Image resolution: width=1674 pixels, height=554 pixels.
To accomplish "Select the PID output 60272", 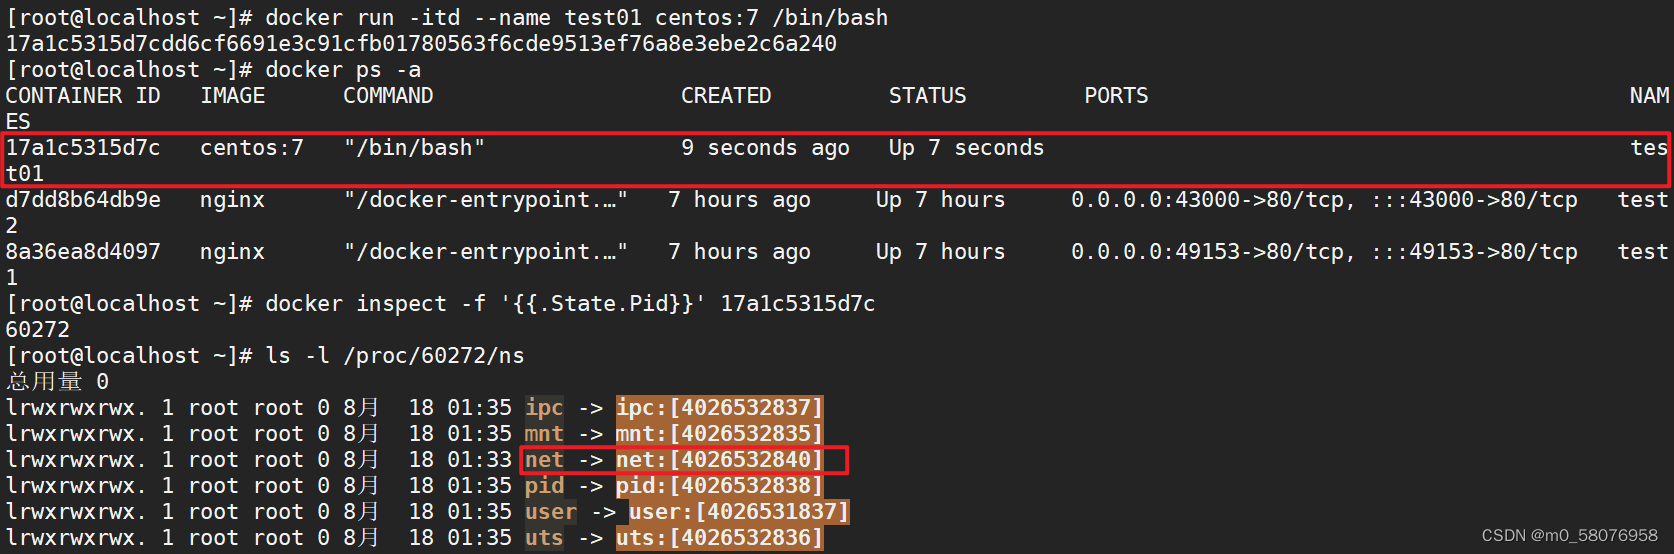I will [x=38, y=330].
